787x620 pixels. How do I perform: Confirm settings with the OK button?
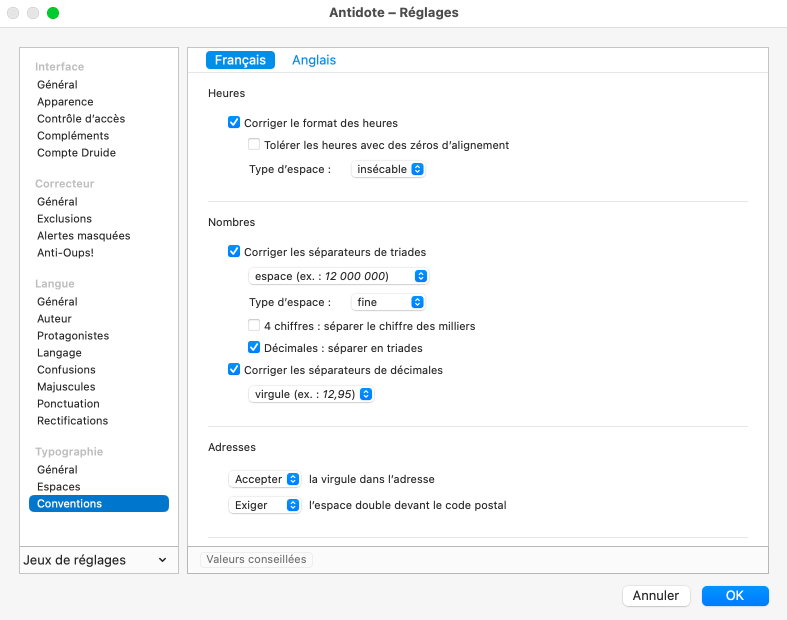735,596
